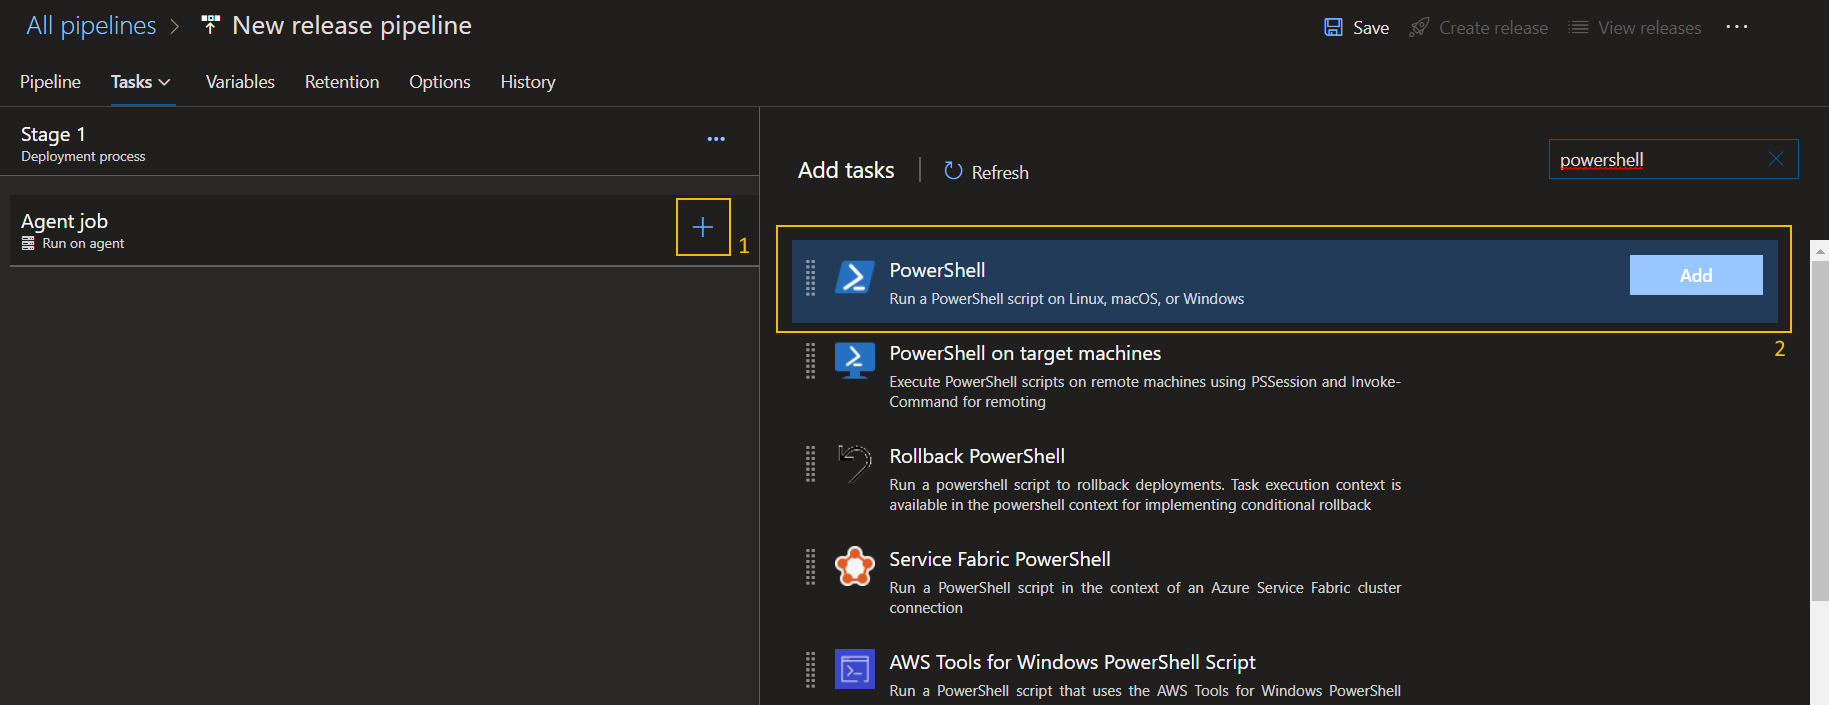Click drag handle of Rollback PowerShell
Screen dimensions: 1829x705
(x=811, y=464)
